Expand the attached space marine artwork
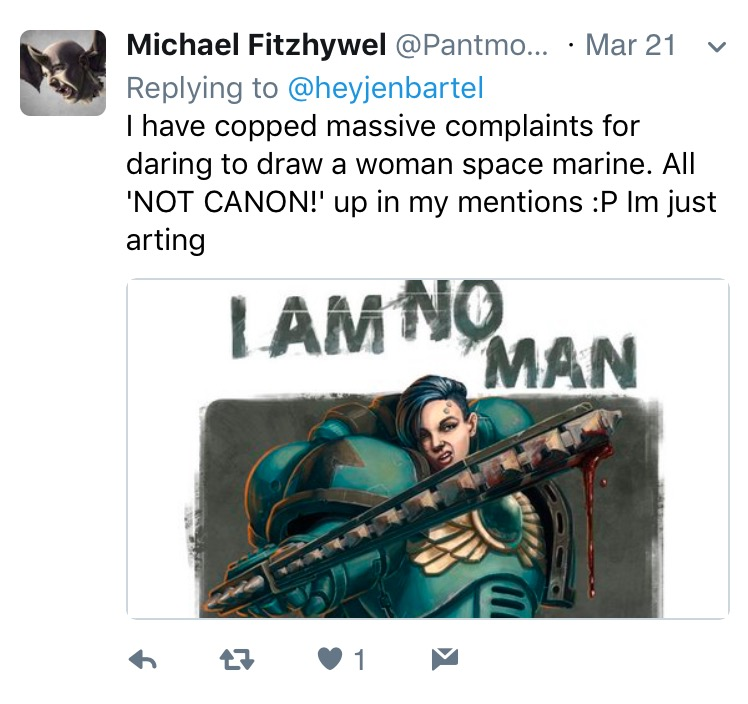This screenshot has height=704, width=748. pos(428,448)
